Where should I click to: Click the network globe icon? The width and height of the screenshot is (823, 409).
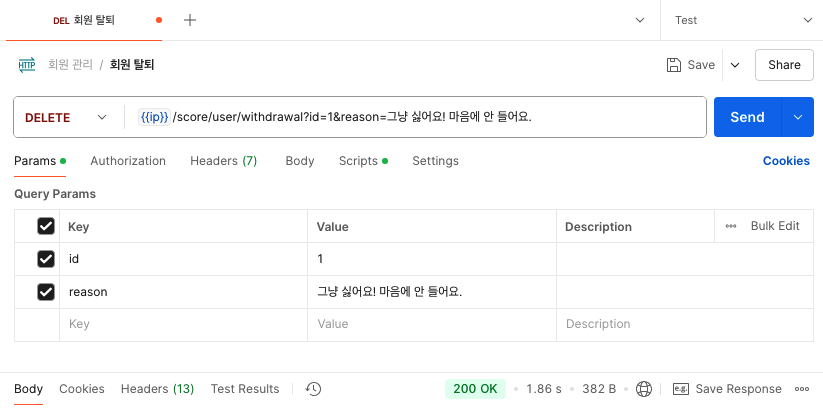coord(644,389)
